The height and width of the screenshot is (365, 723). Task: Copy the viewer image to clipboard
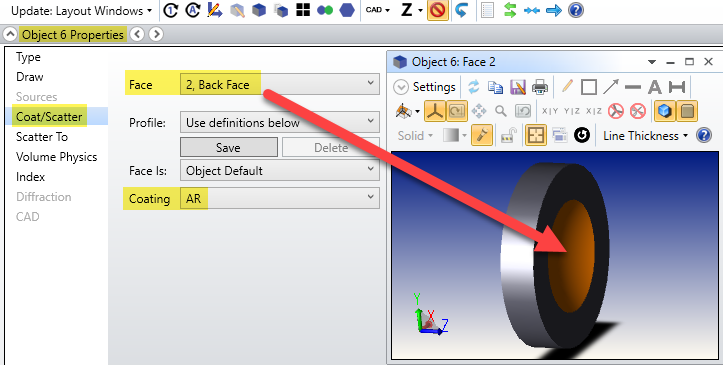pyautogui.click(x=496, y=87)
